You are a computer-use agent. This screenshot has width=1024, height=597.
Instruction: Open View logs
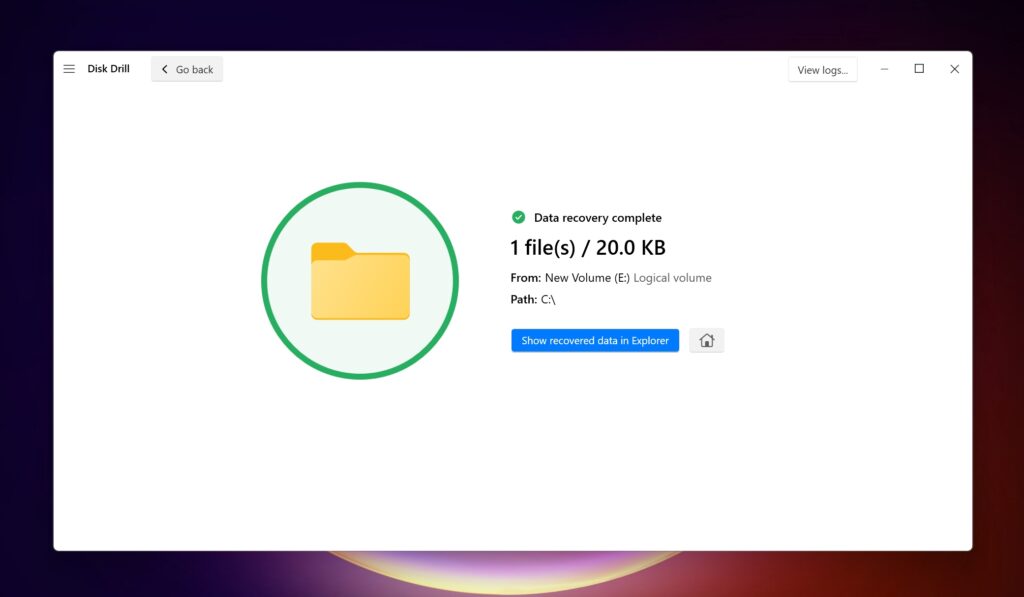point(822,68)
